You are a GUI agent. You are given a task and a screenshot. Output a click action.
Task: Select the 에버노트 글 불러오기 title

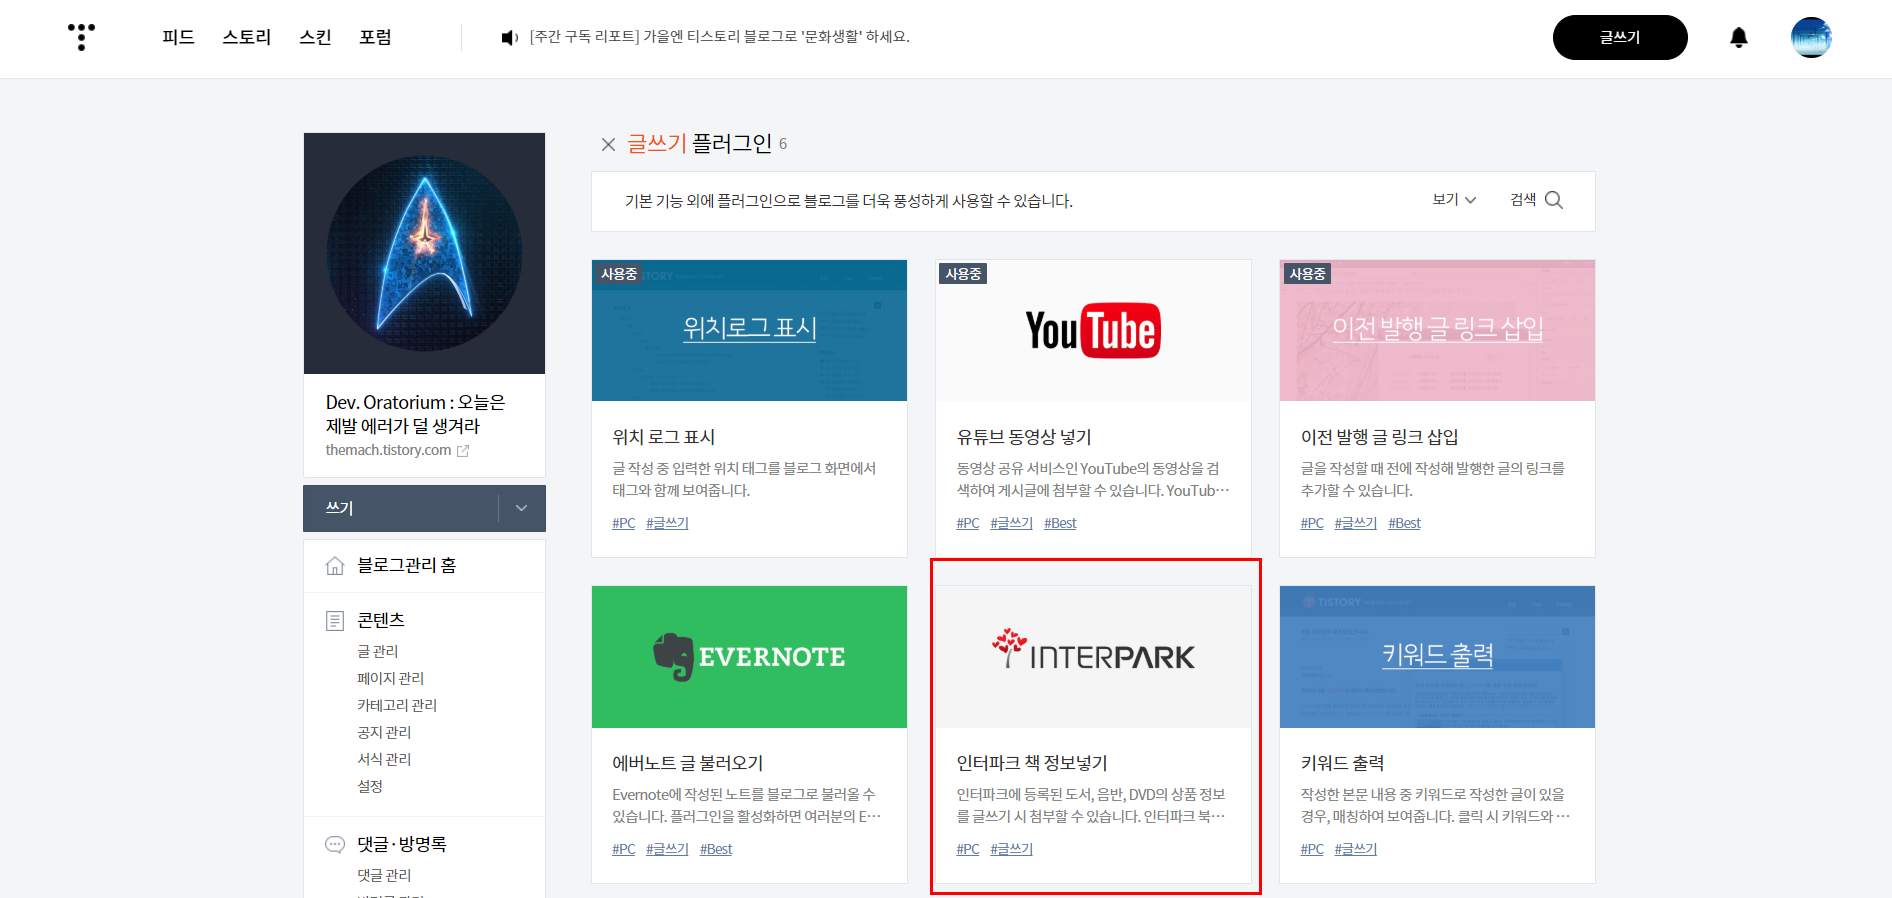[688, 763]
